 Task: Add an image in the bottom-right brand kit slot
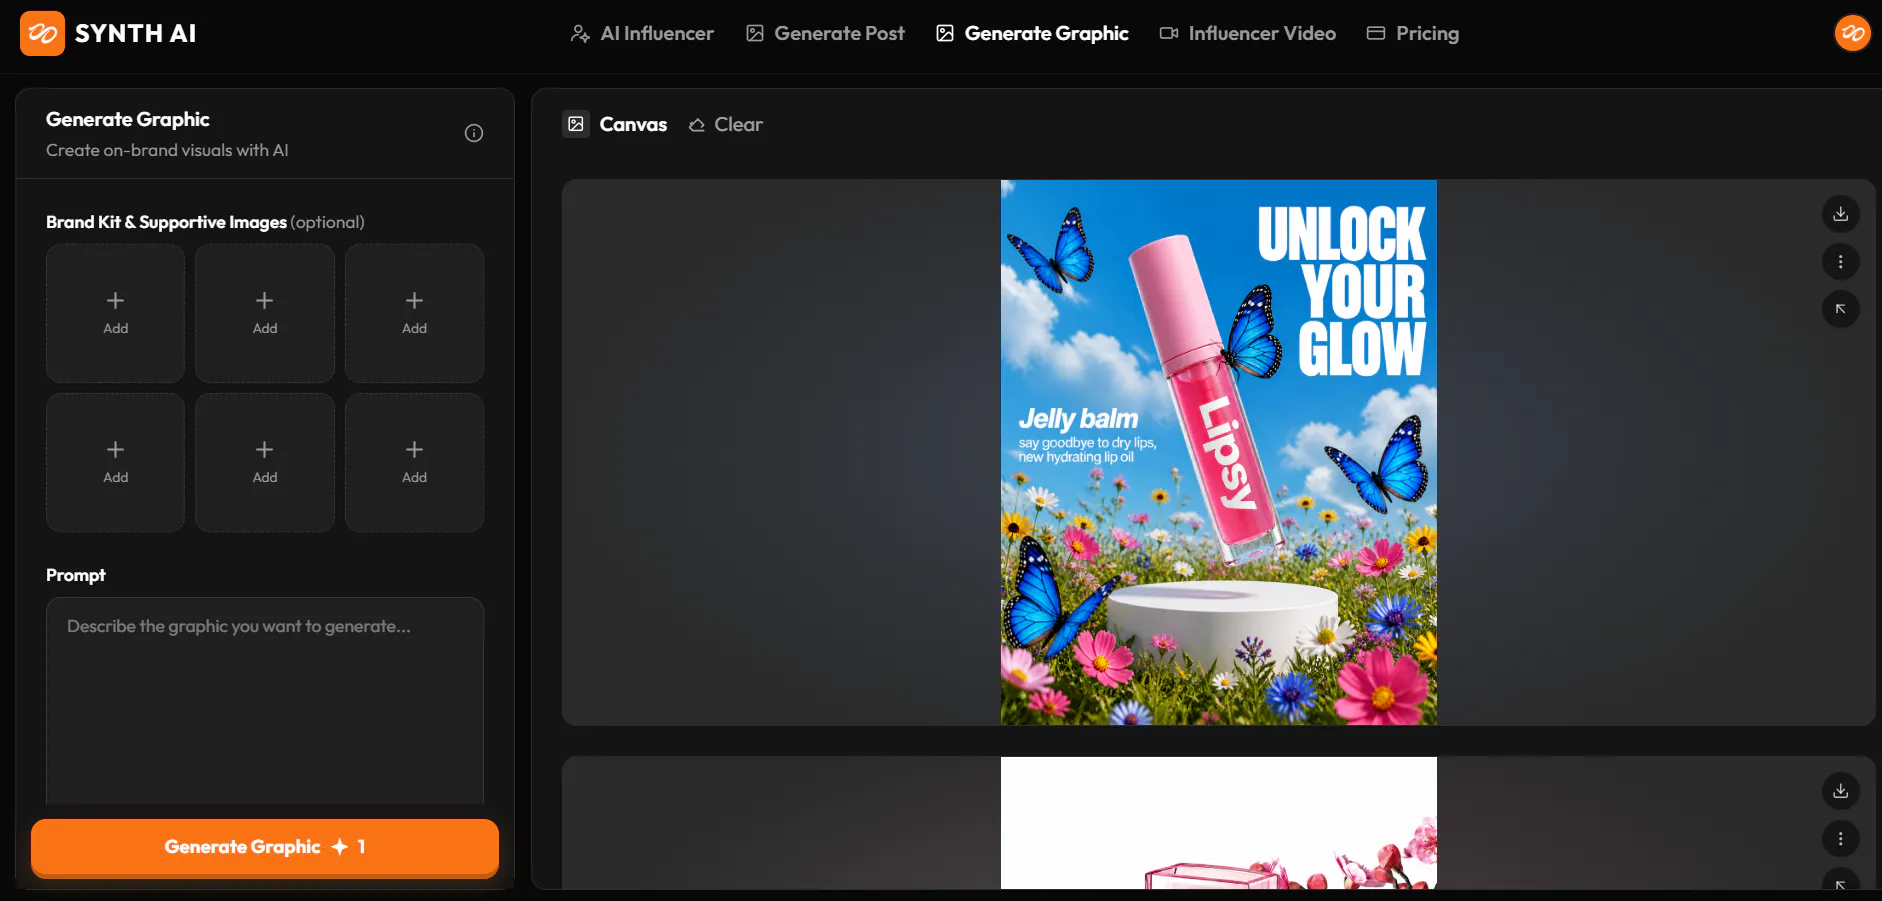[x=415, y=462]
